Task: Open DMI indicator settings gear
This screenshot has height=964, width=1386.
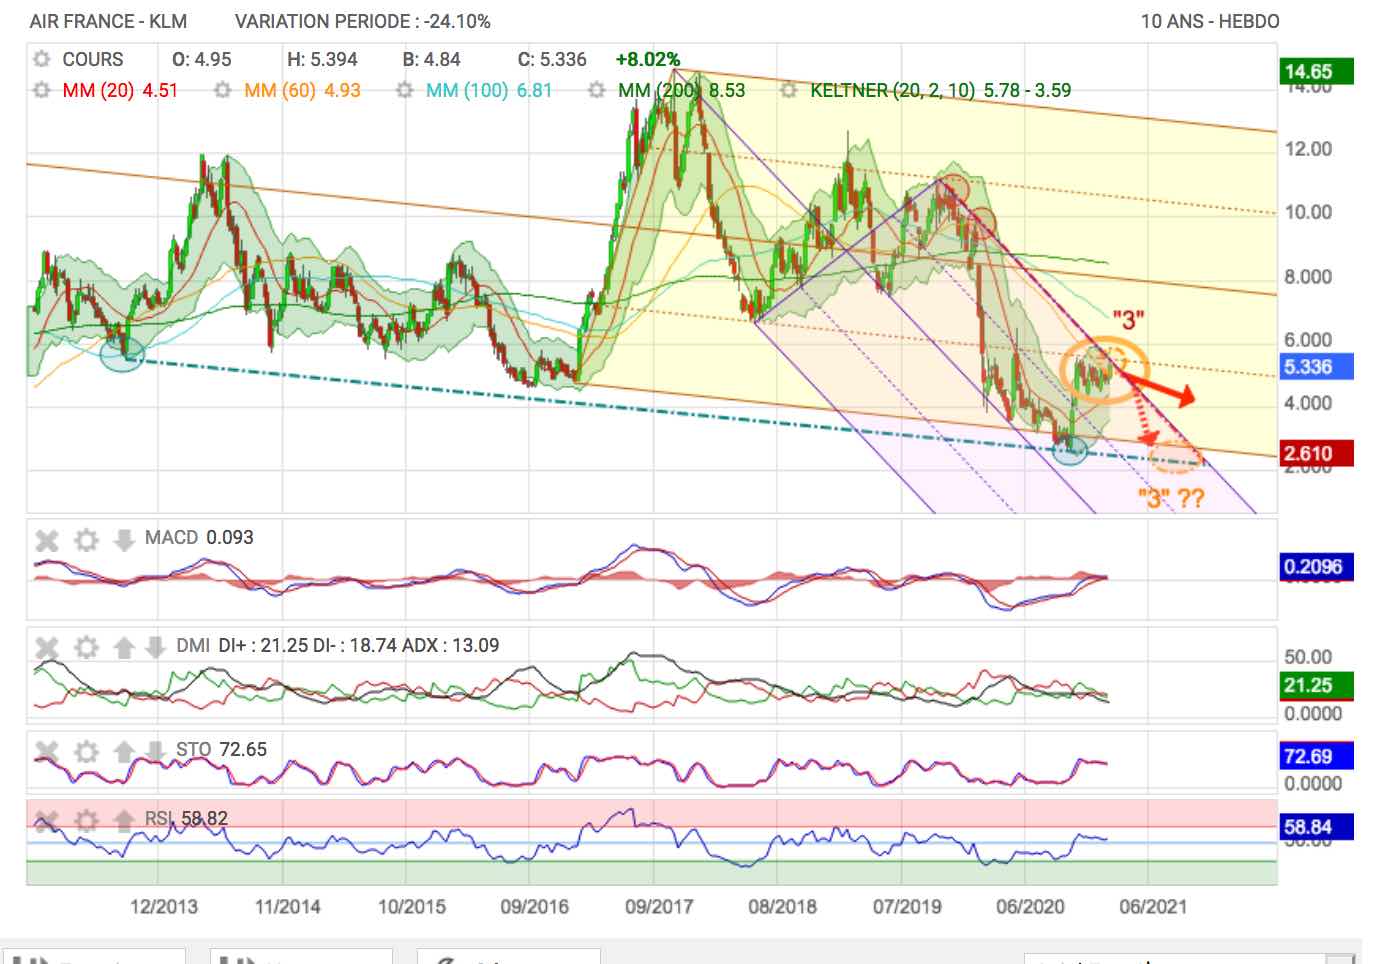Action: click(87, 647)
